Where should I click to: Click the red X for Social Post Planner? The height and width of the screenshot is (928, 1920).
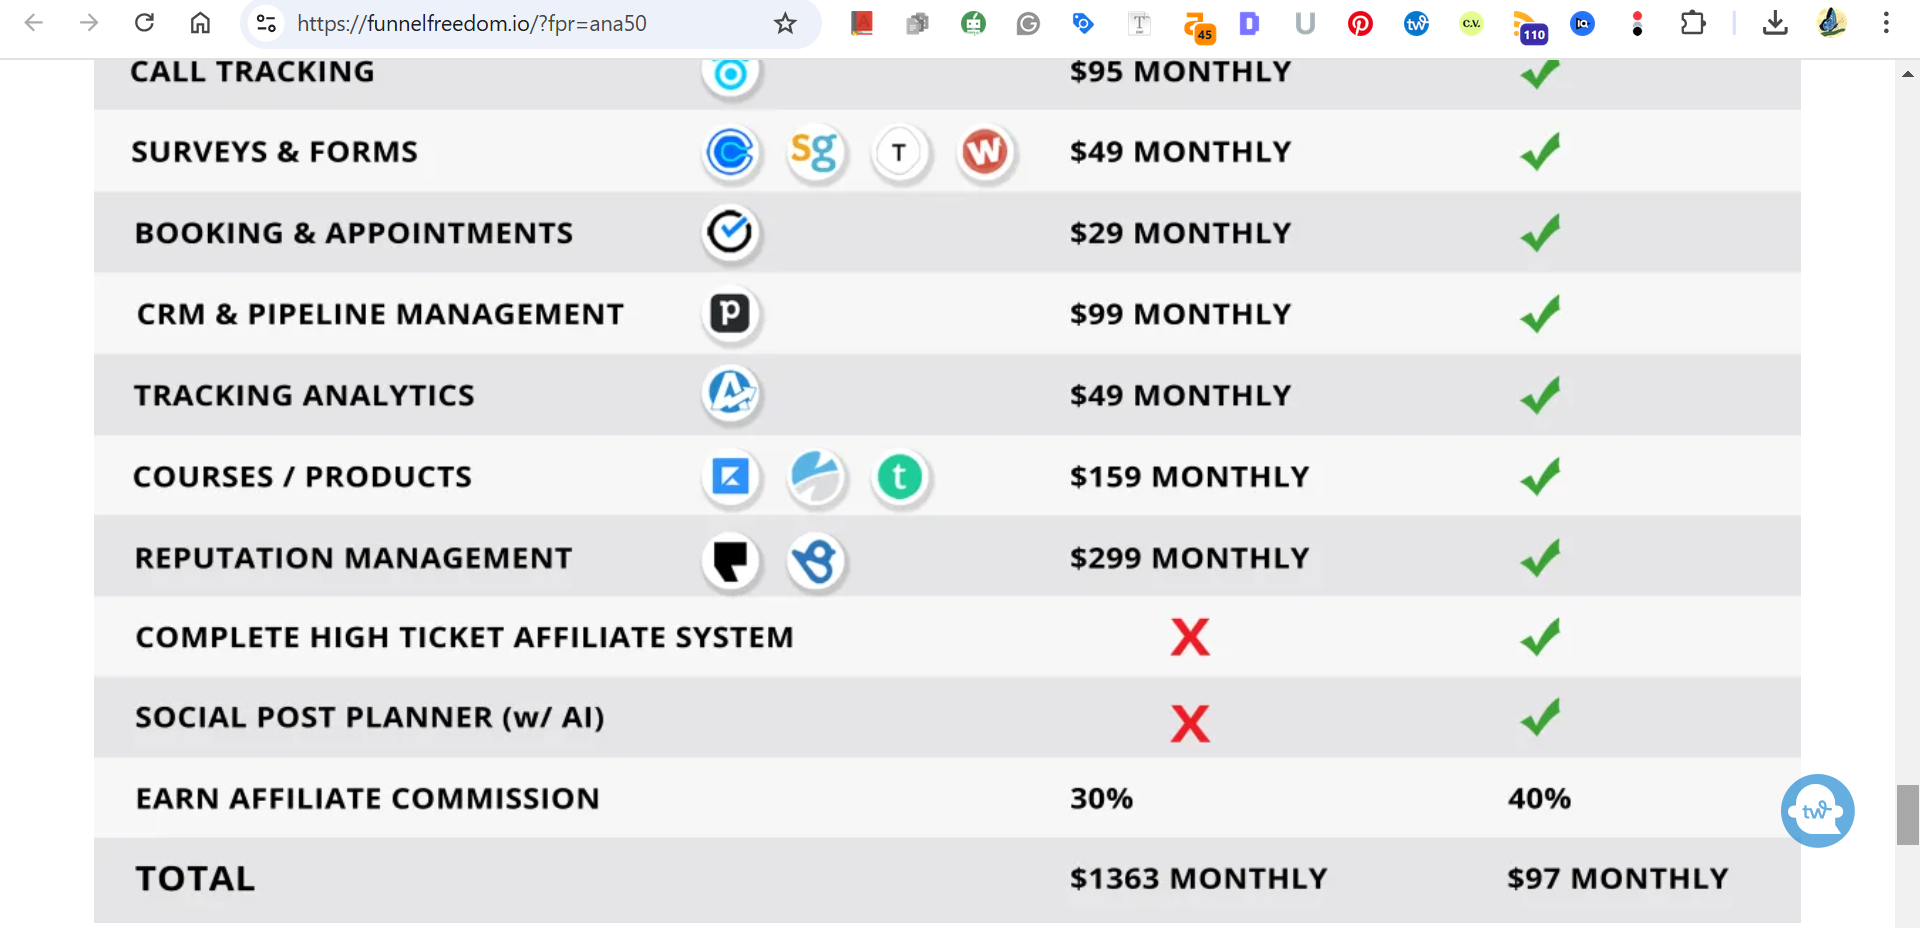1190,722
